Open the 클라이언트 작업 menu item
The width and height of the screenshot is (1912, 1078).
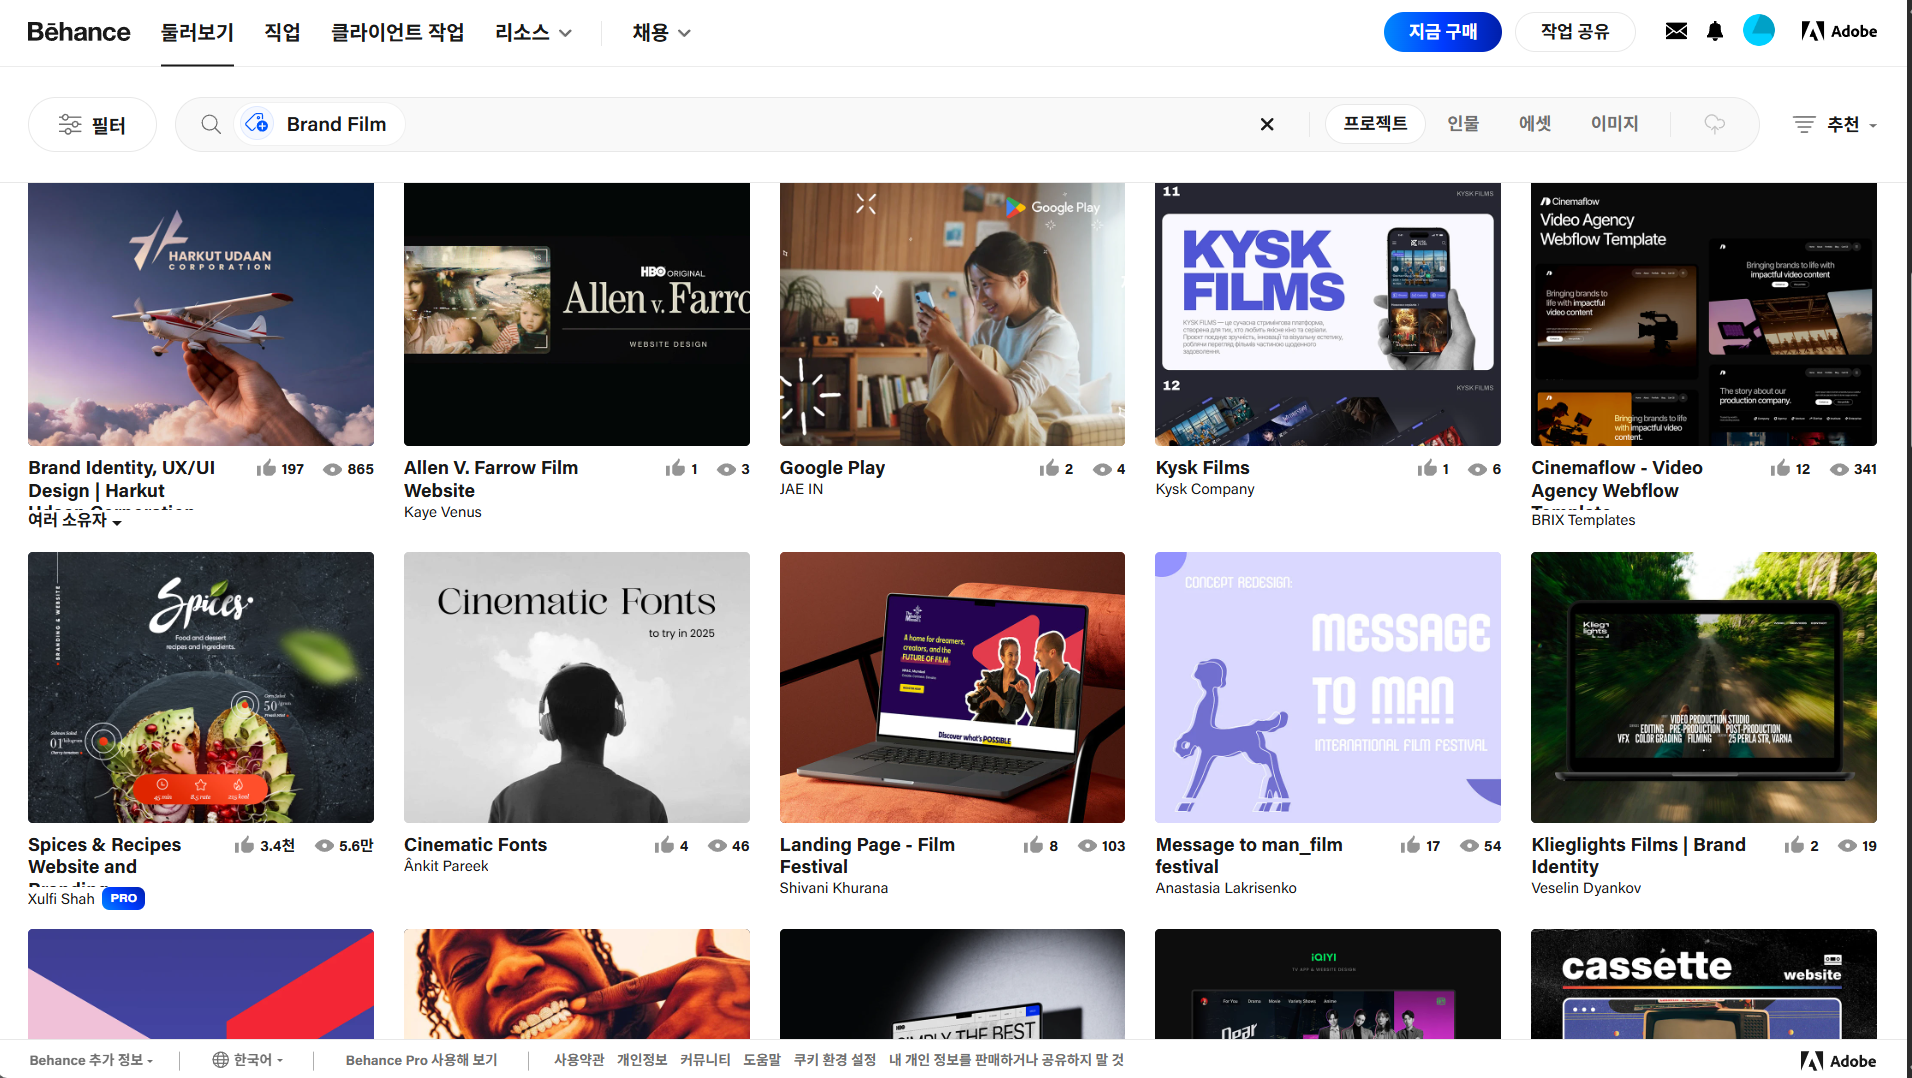pos(398,32)
